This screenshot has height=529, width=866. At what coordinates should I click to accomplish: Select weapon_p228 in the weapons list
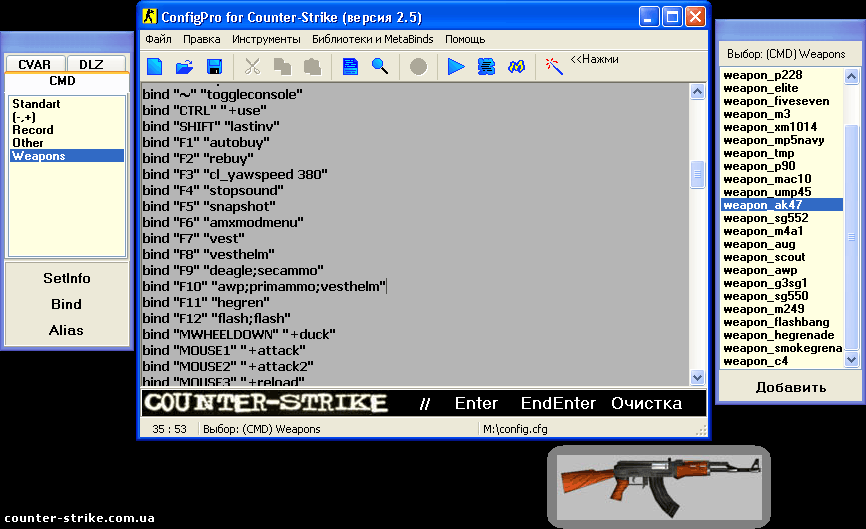point(781,75)
